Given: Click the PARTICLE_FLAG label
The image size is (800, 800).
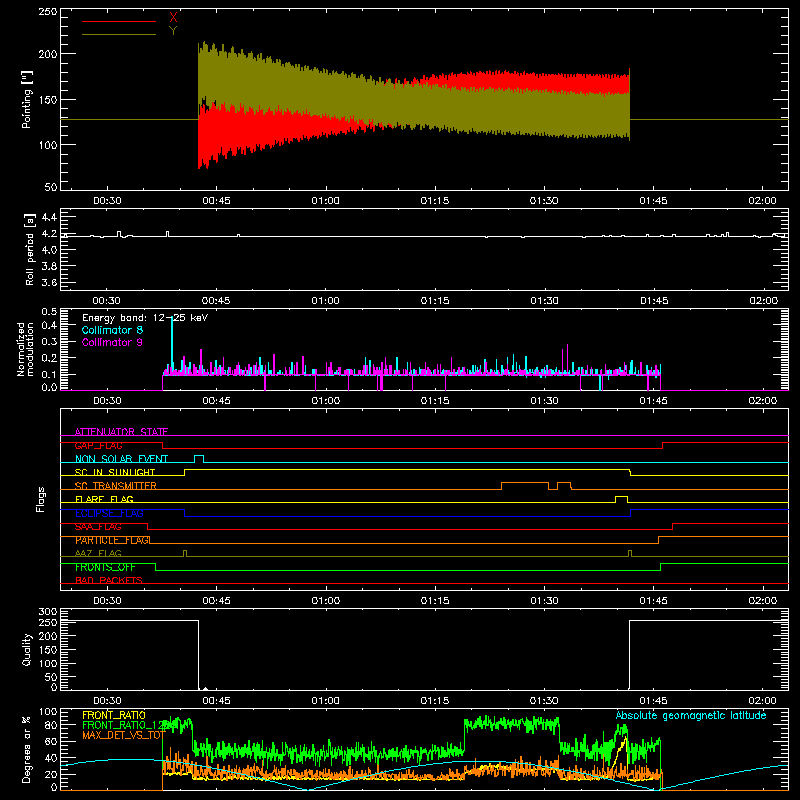Looking at the screenshot, I should point(112,540).
